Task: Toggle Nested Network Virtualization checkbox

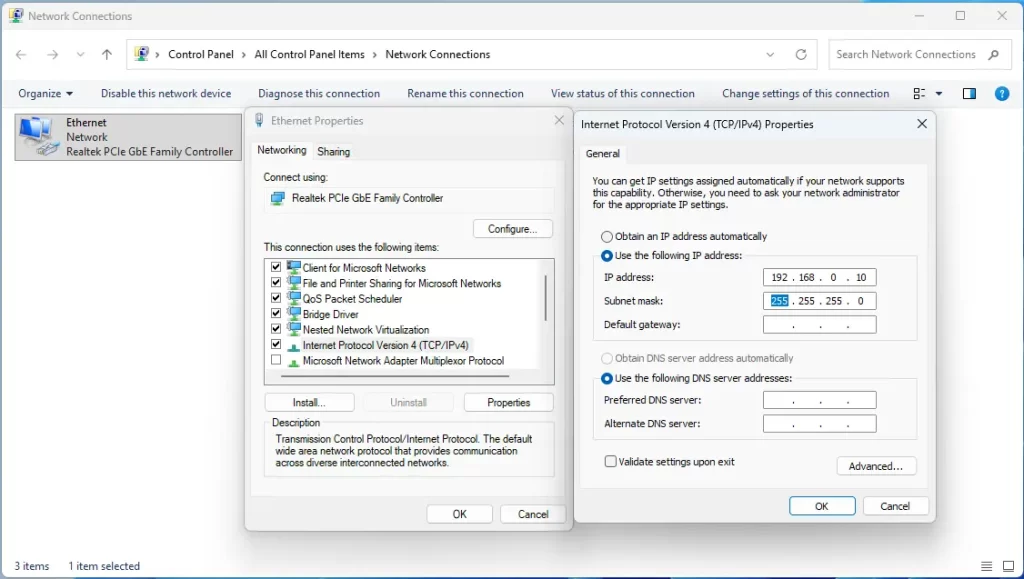Action: (x=276, y=329)
